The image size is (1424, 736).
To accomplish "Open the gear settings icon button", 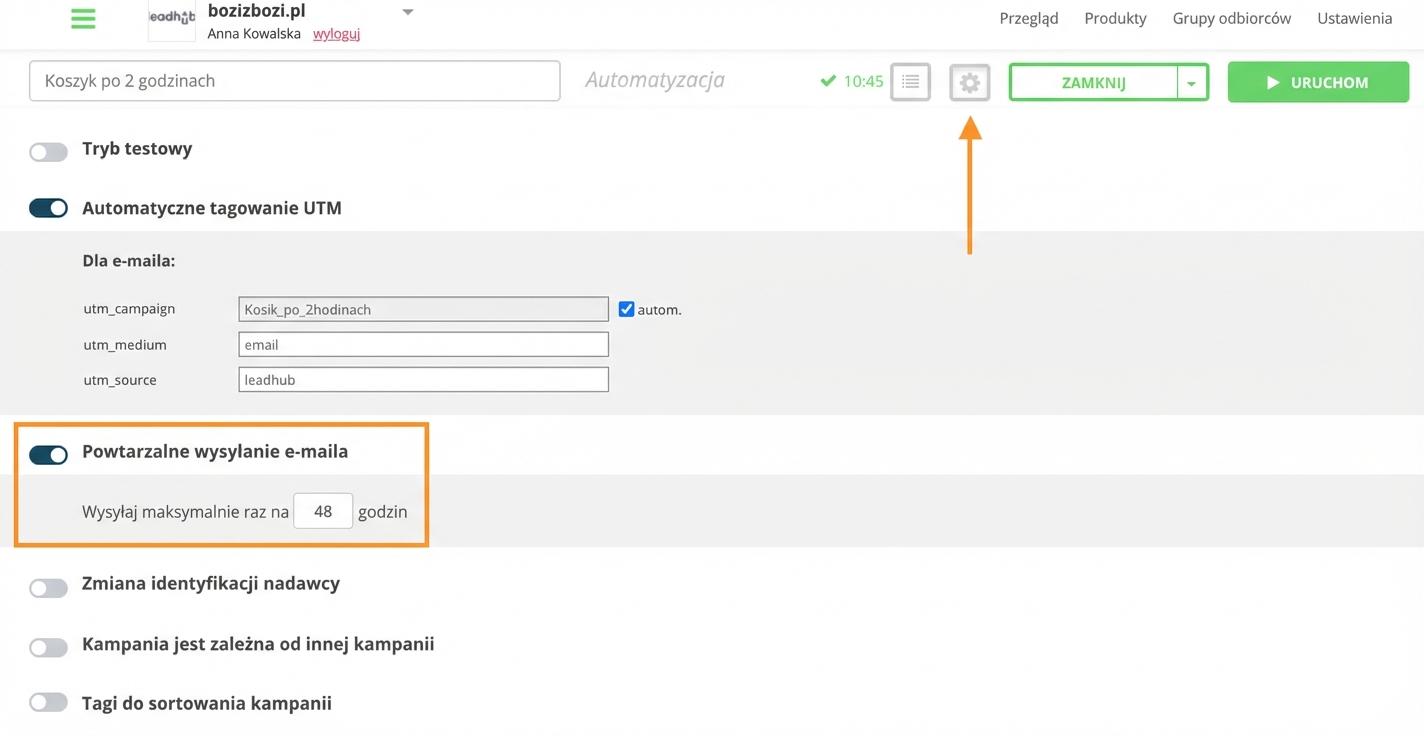I will (x=969, y=83).
